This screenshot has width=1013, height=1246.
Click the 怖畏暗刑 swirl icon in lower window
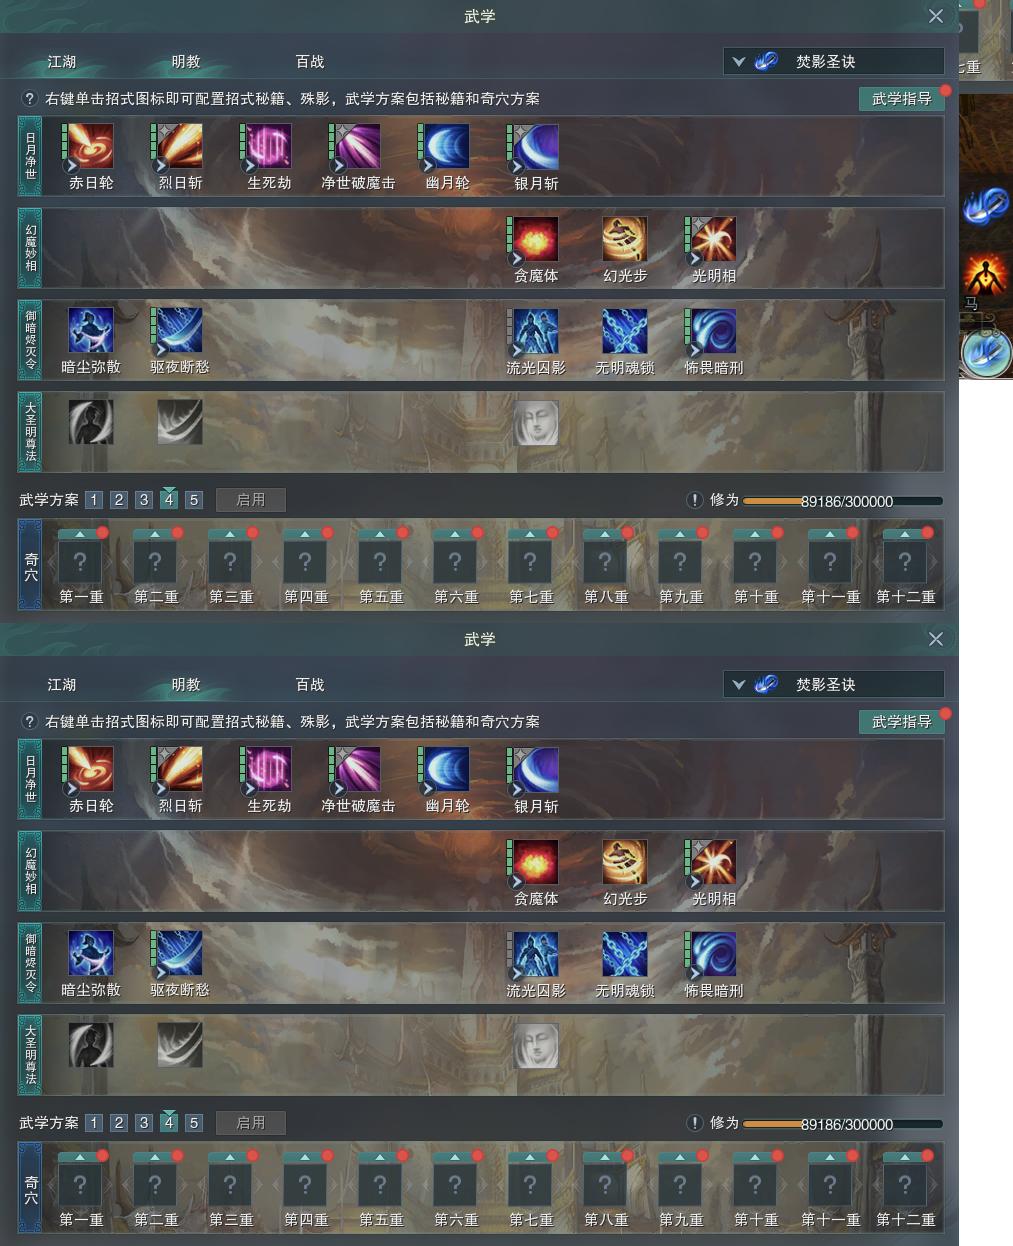pyautogui.click(x=714, y=955)
